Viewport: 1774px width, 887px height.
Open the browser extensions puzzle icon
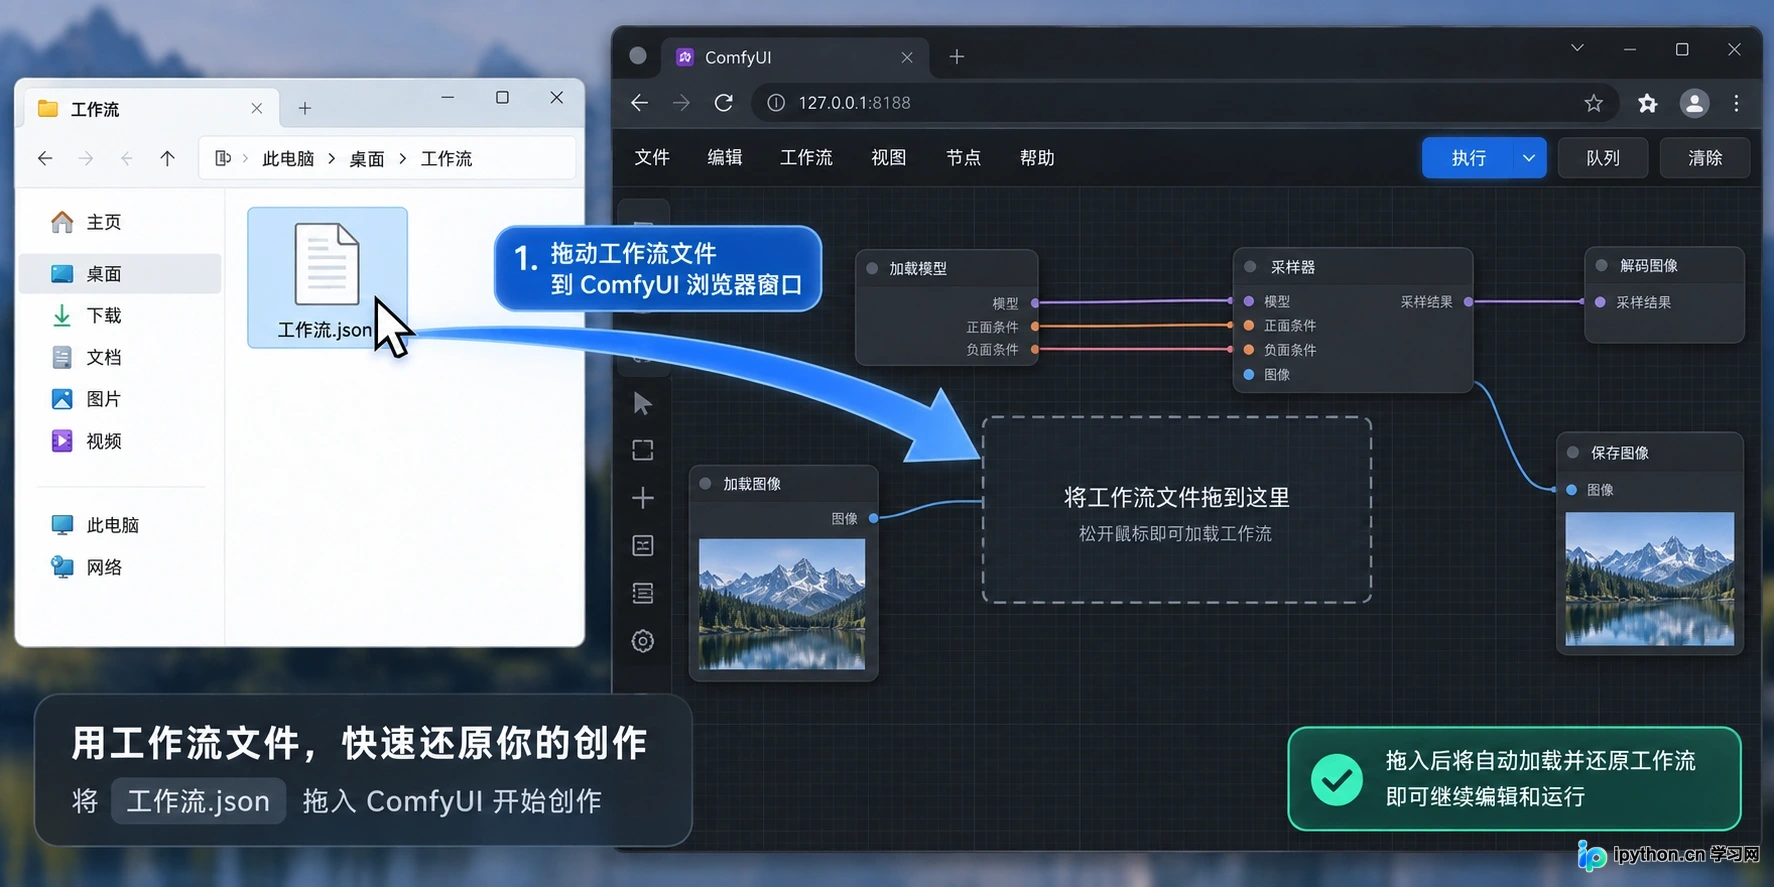tap(1647, 103)
